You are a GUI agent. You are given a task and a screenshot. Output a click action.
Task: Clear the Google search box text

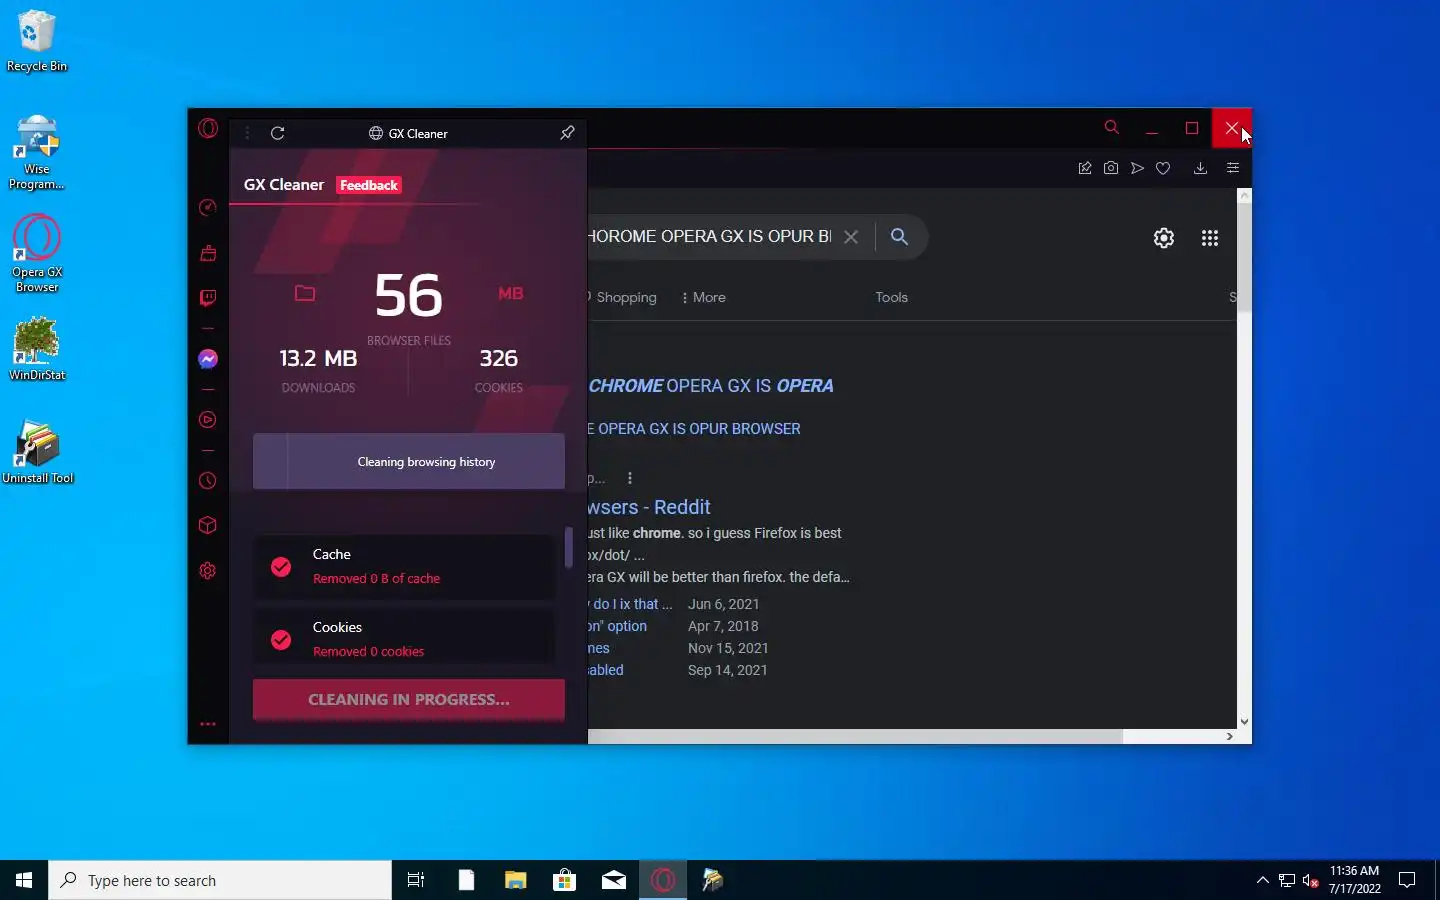pyautogui.click(x=851, y=237)
